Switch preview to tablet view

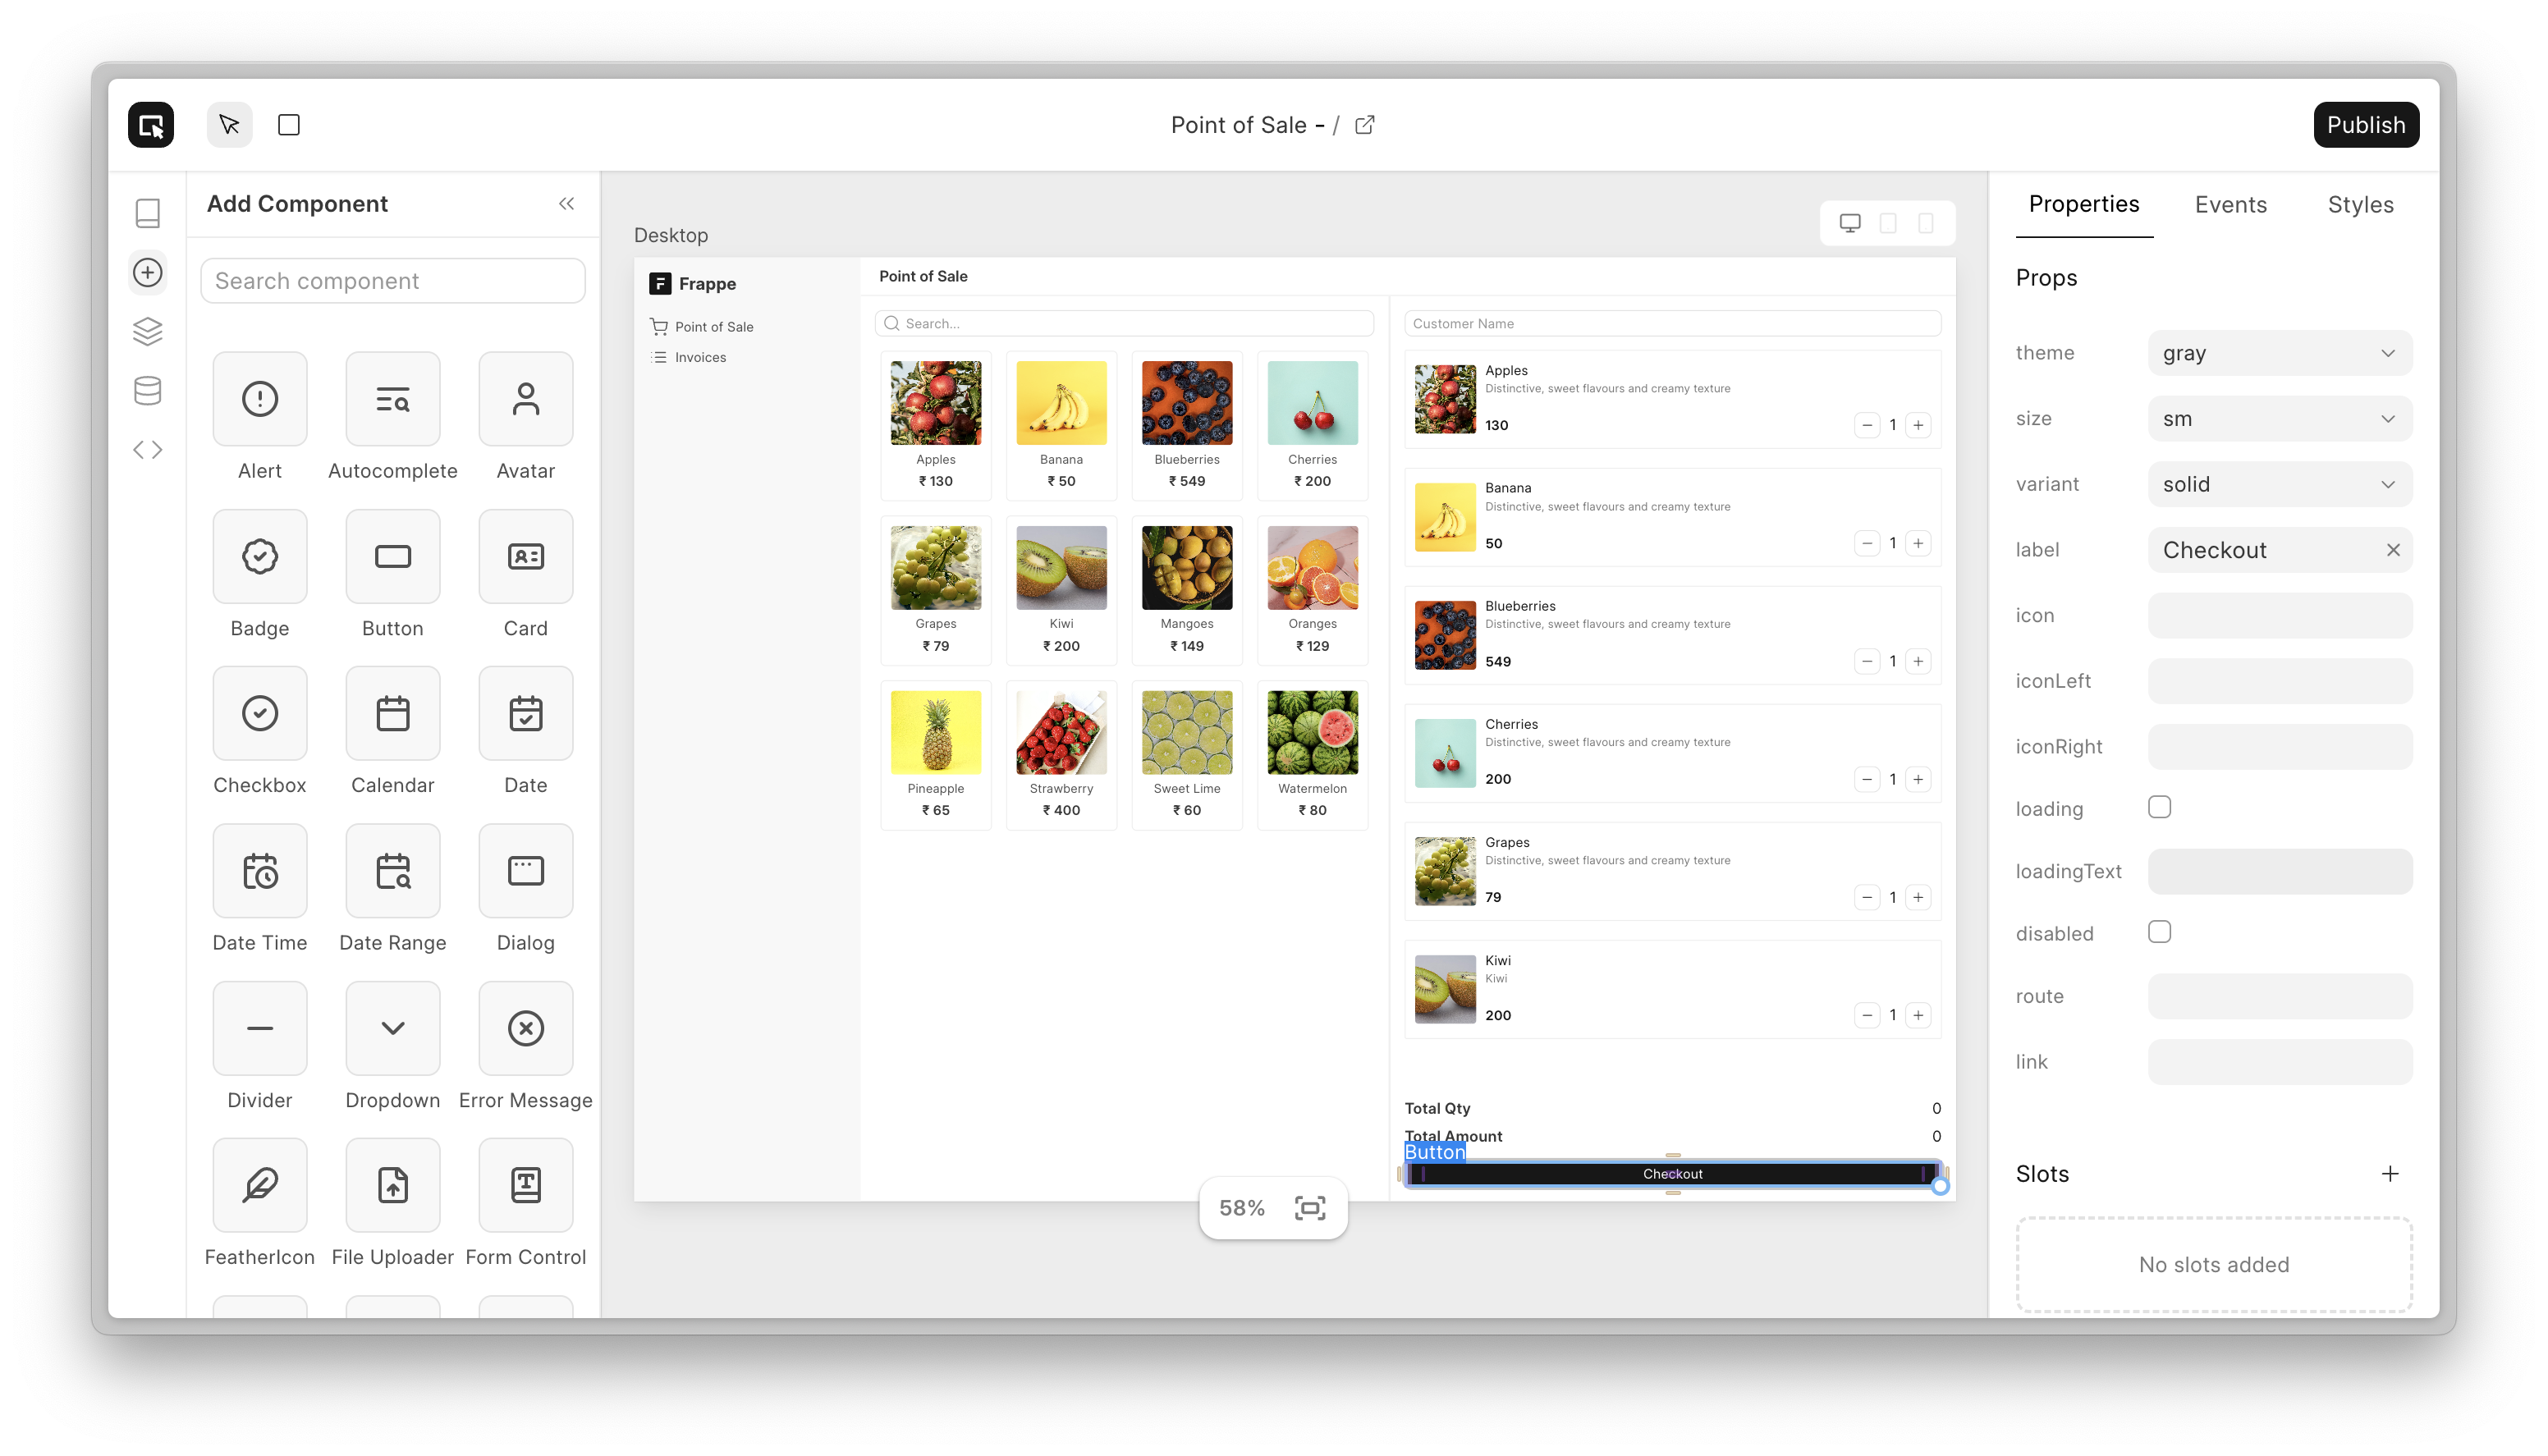pyautogui.click(x=1888, y=222)
